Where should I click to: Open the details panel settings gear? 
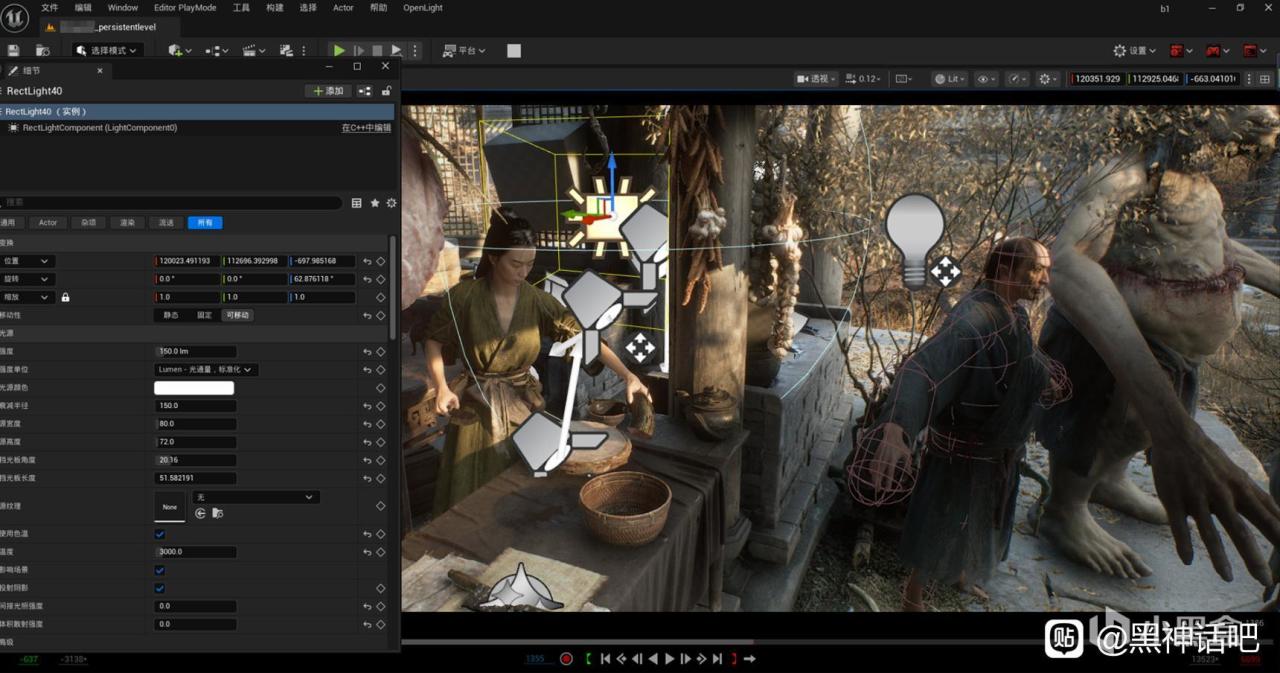(391, 203)
